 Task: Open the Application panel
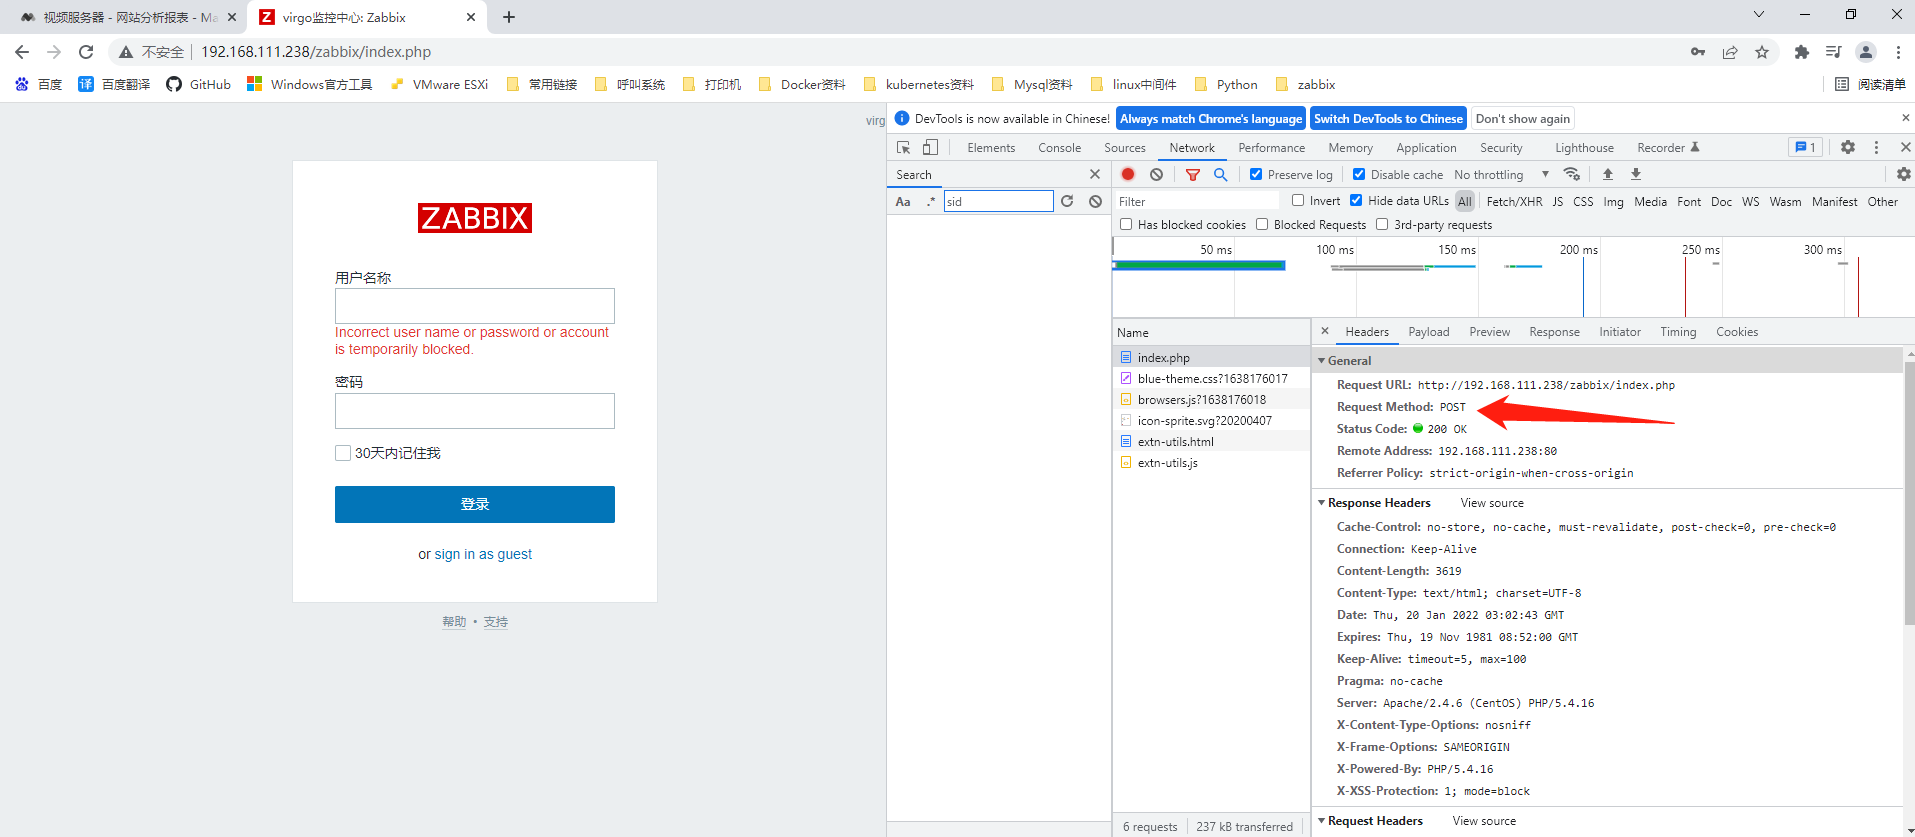[1426, 147]
